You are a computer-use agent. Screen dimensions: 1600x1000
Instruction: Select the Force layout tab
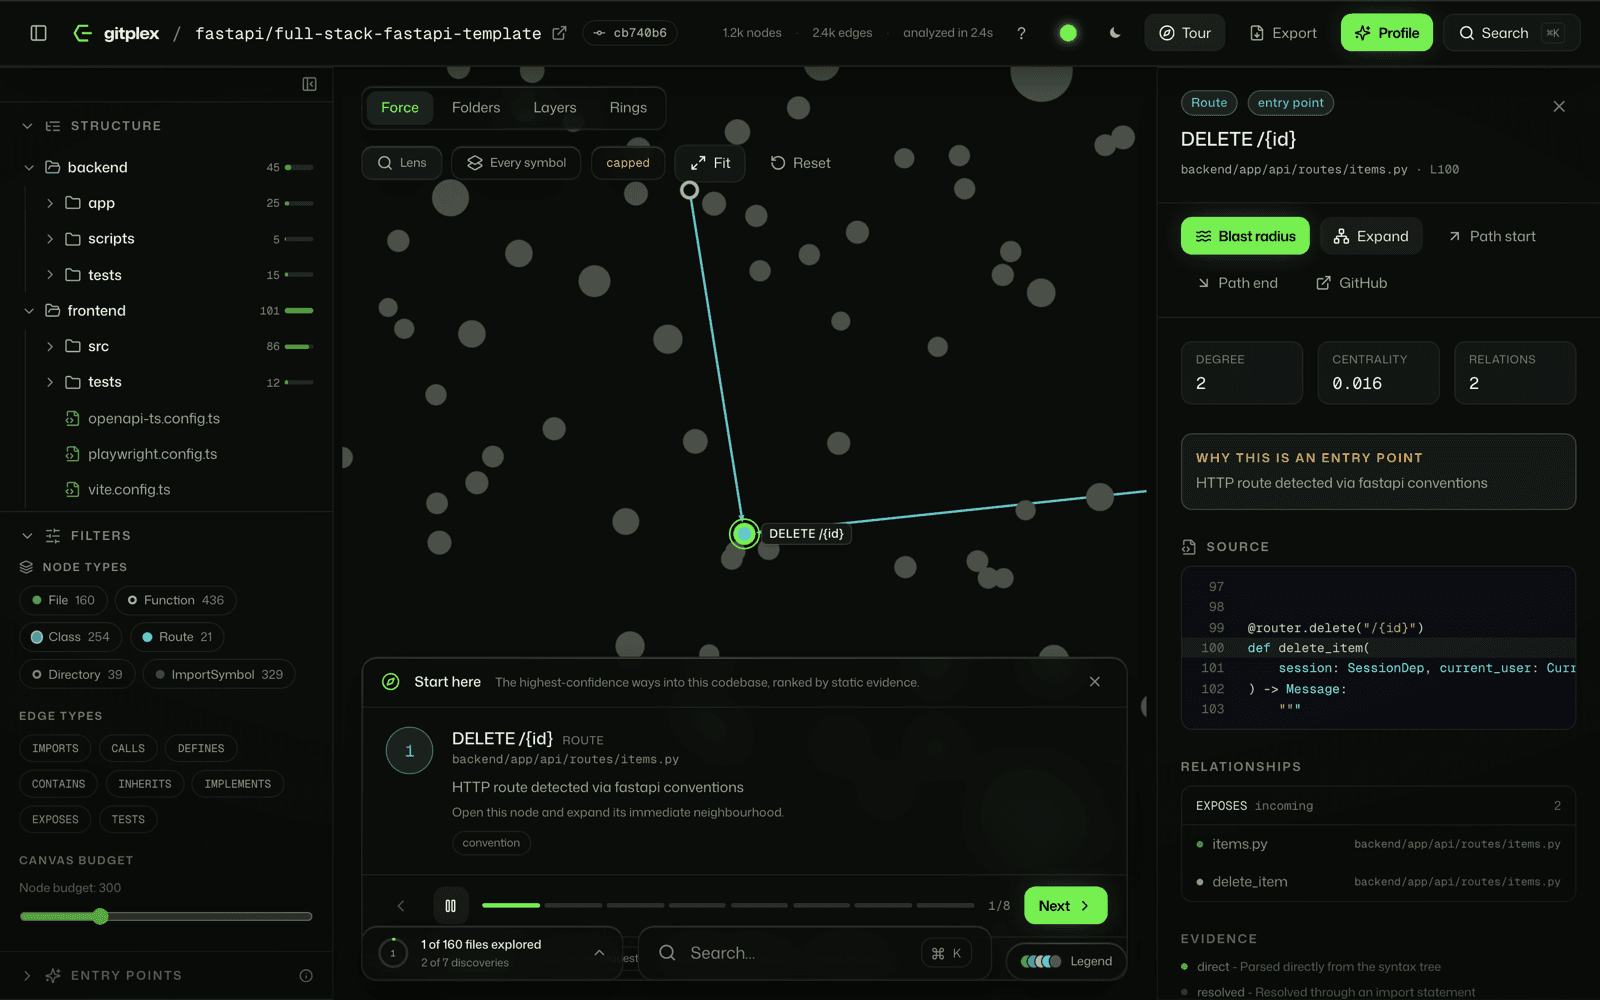[x=400, y=108]
